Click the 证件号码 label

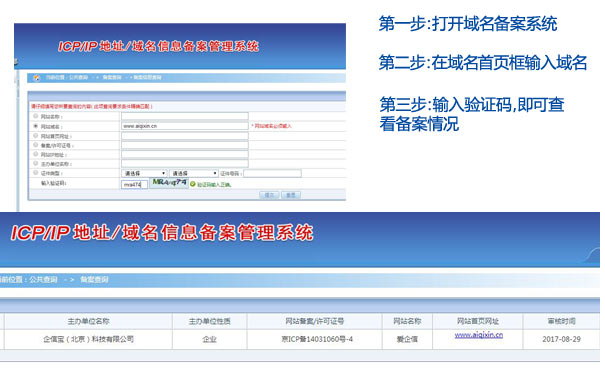click(231, 174)
